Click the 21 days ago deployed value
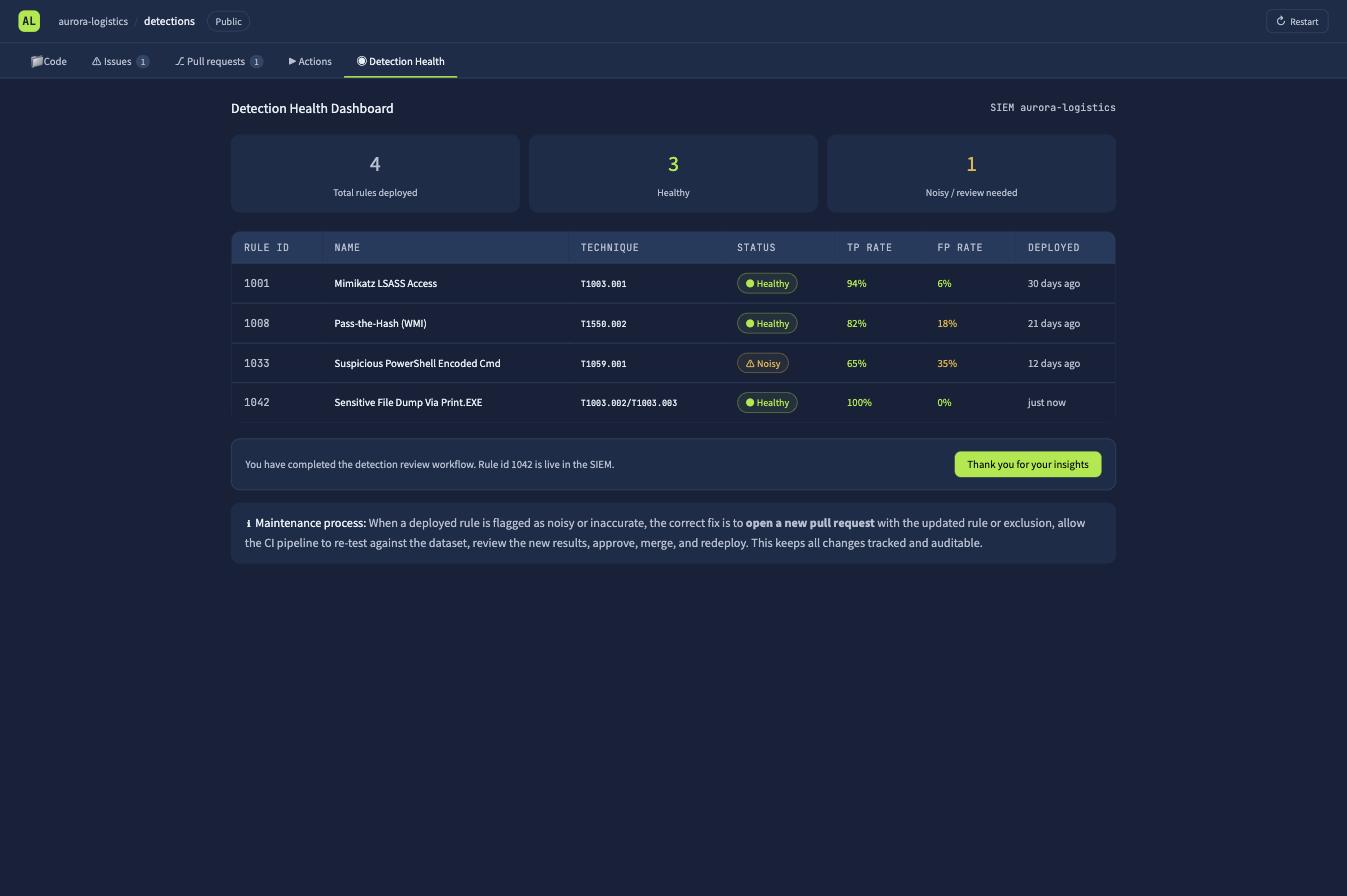This screenshot has height=896, width=1347. [x=1054, y=324]
